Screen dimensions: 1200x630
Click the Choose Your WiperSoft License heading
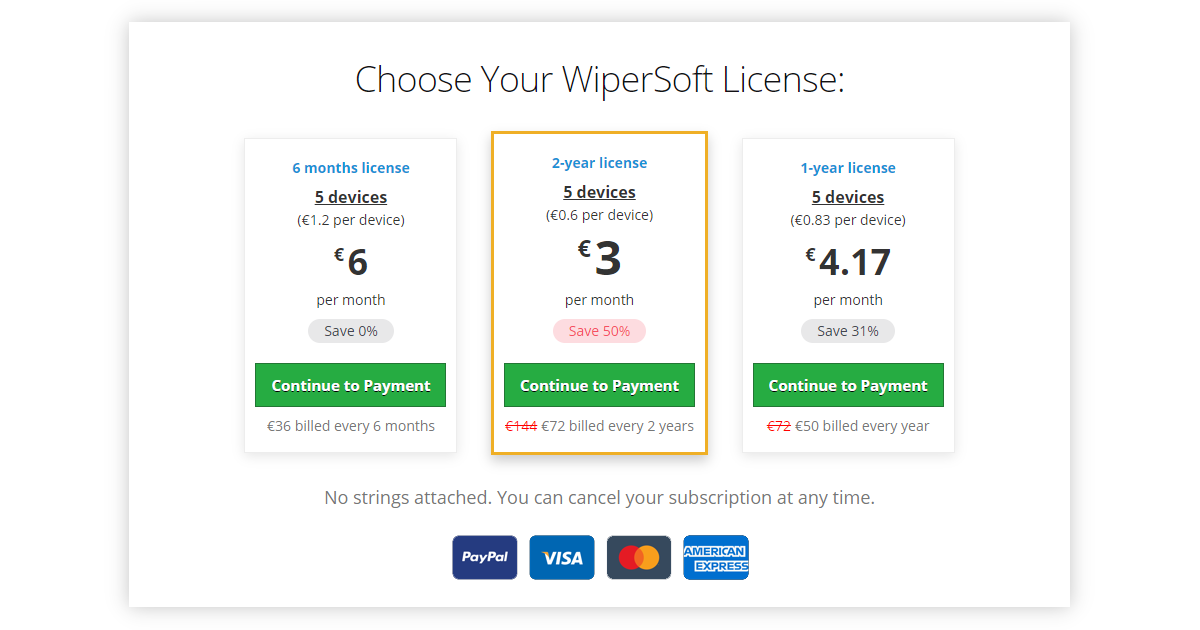tap(600, 79)
